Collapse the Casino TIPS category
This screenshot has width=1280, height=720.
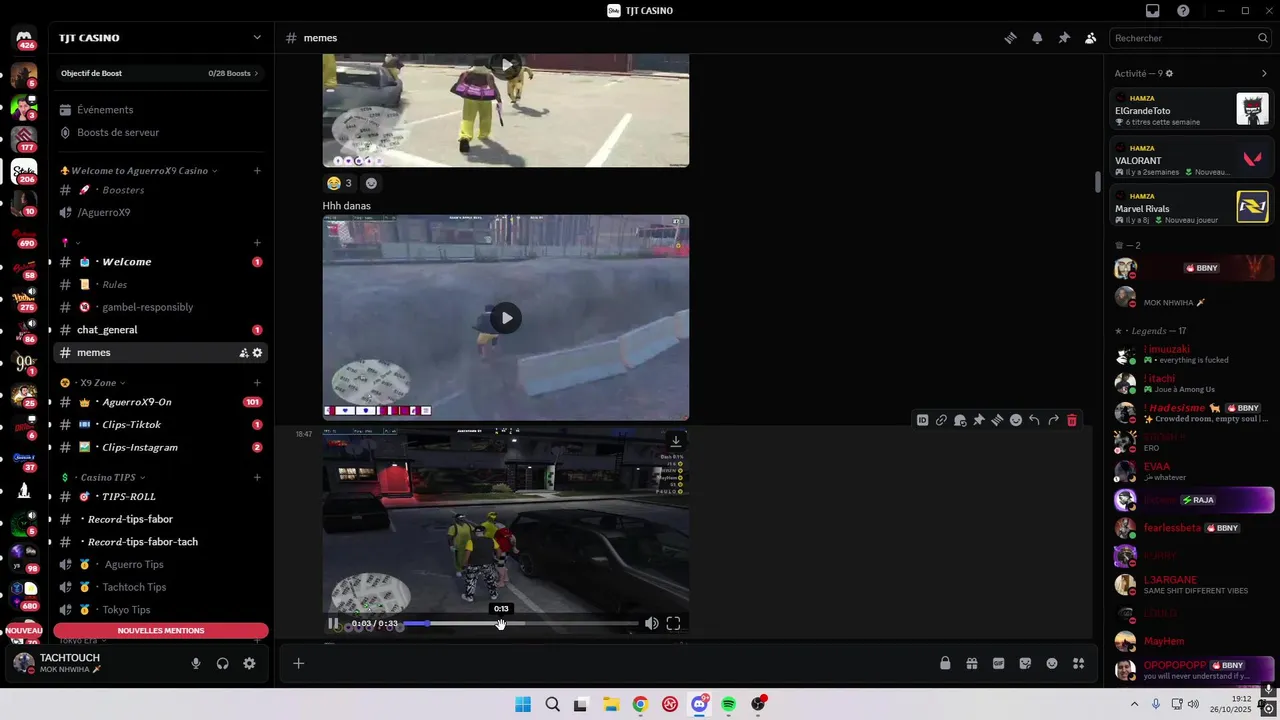click(x=104, y=478)
